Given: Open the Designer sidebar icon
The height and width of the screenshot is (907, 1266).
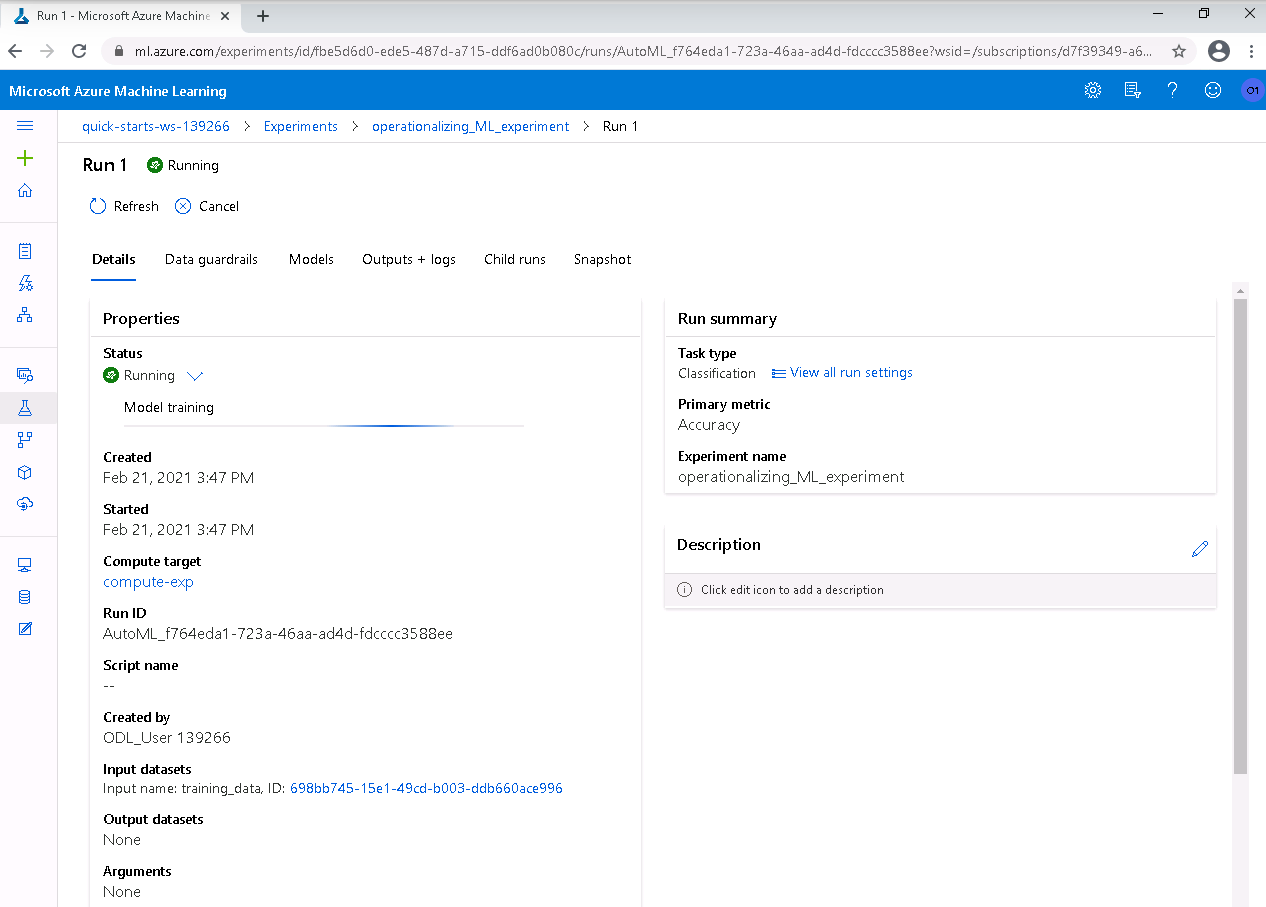Looking at the screenshot, I should (x=25, y=315).
